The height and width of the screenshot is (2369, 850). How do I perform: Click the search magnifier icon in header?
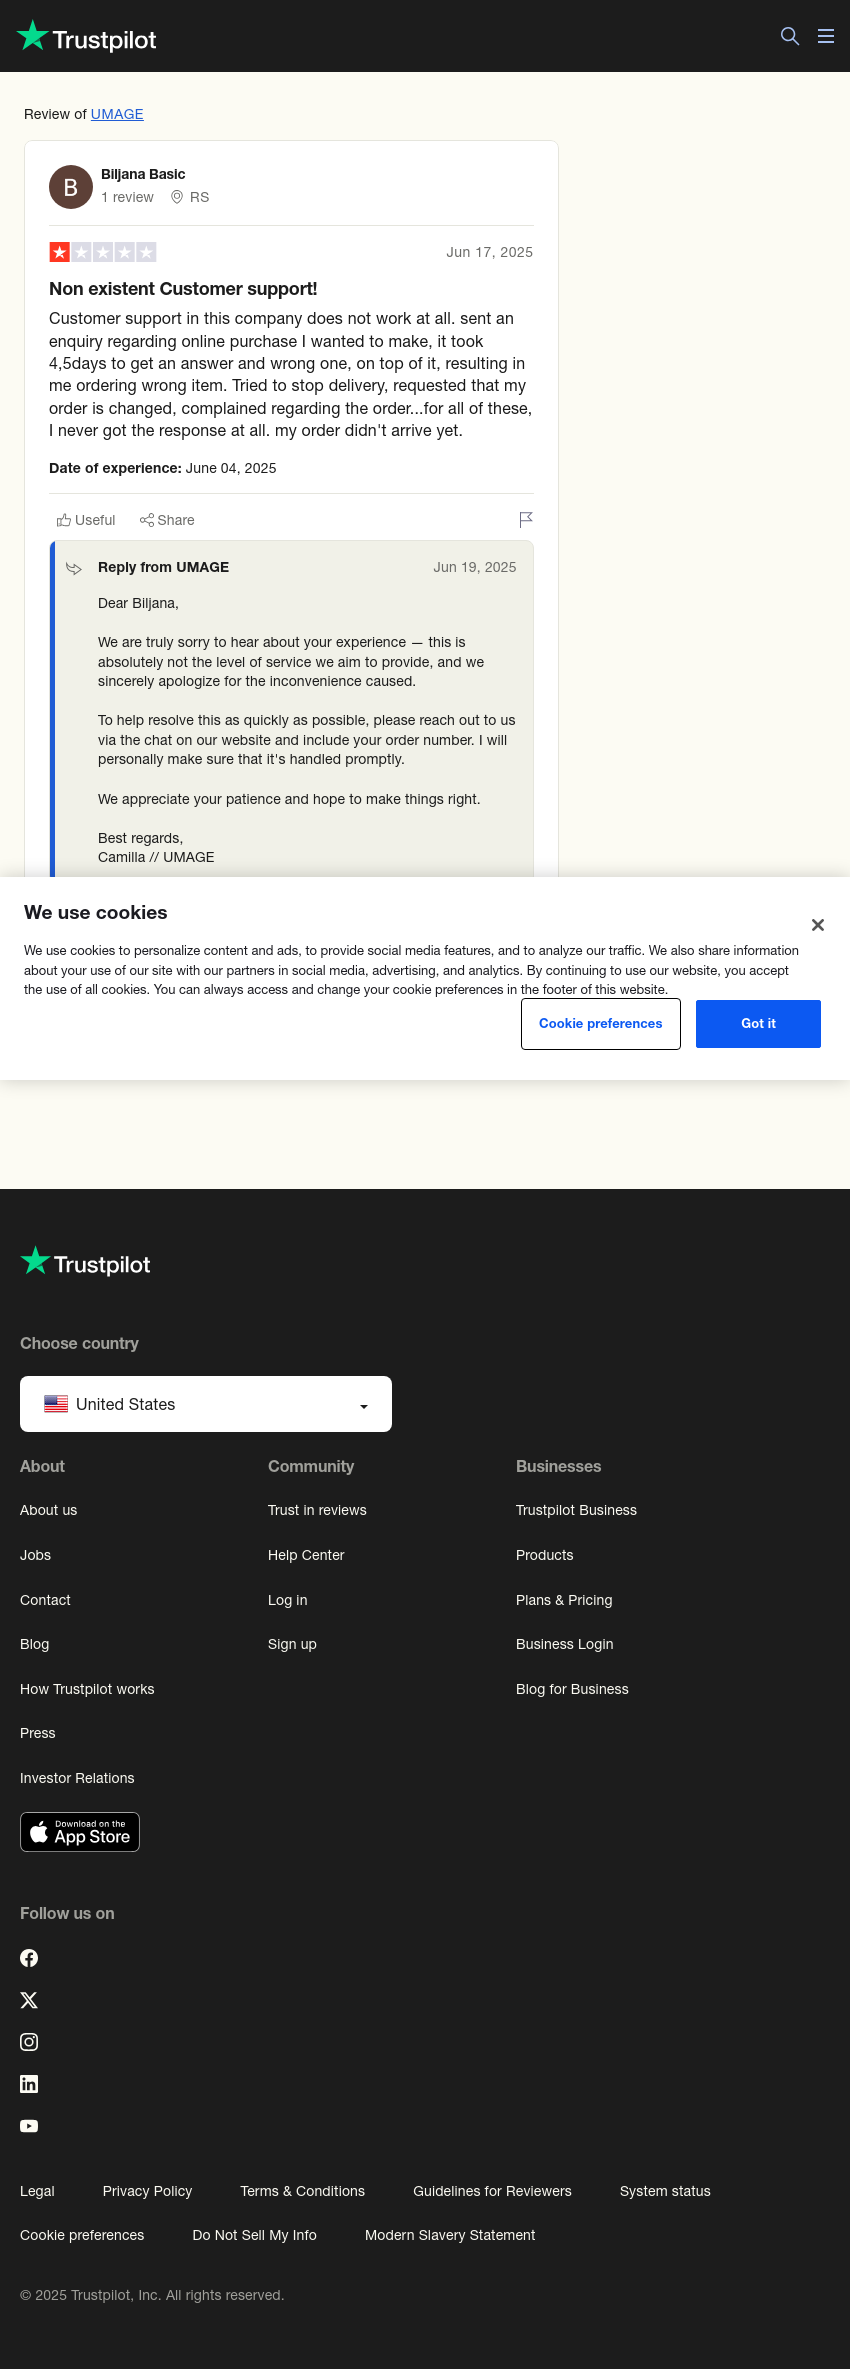click(x=790, y=36)
